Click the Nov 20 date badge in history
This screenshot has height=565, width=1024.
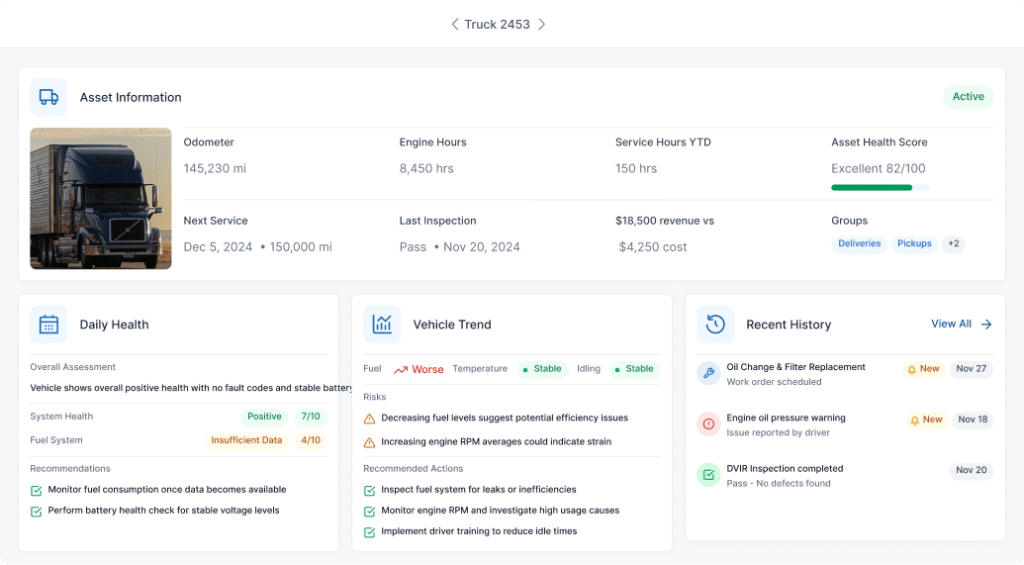pyautogui.click(x=971, y=470)
